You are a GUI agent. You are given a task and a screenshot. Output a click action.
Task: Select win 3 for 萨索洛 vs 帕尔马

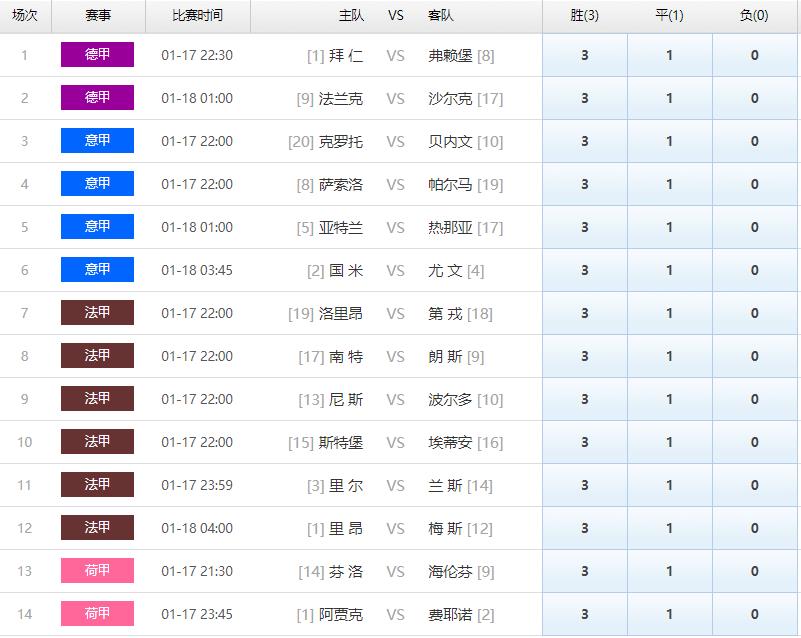pyautogui.click(x=585, y=184)
